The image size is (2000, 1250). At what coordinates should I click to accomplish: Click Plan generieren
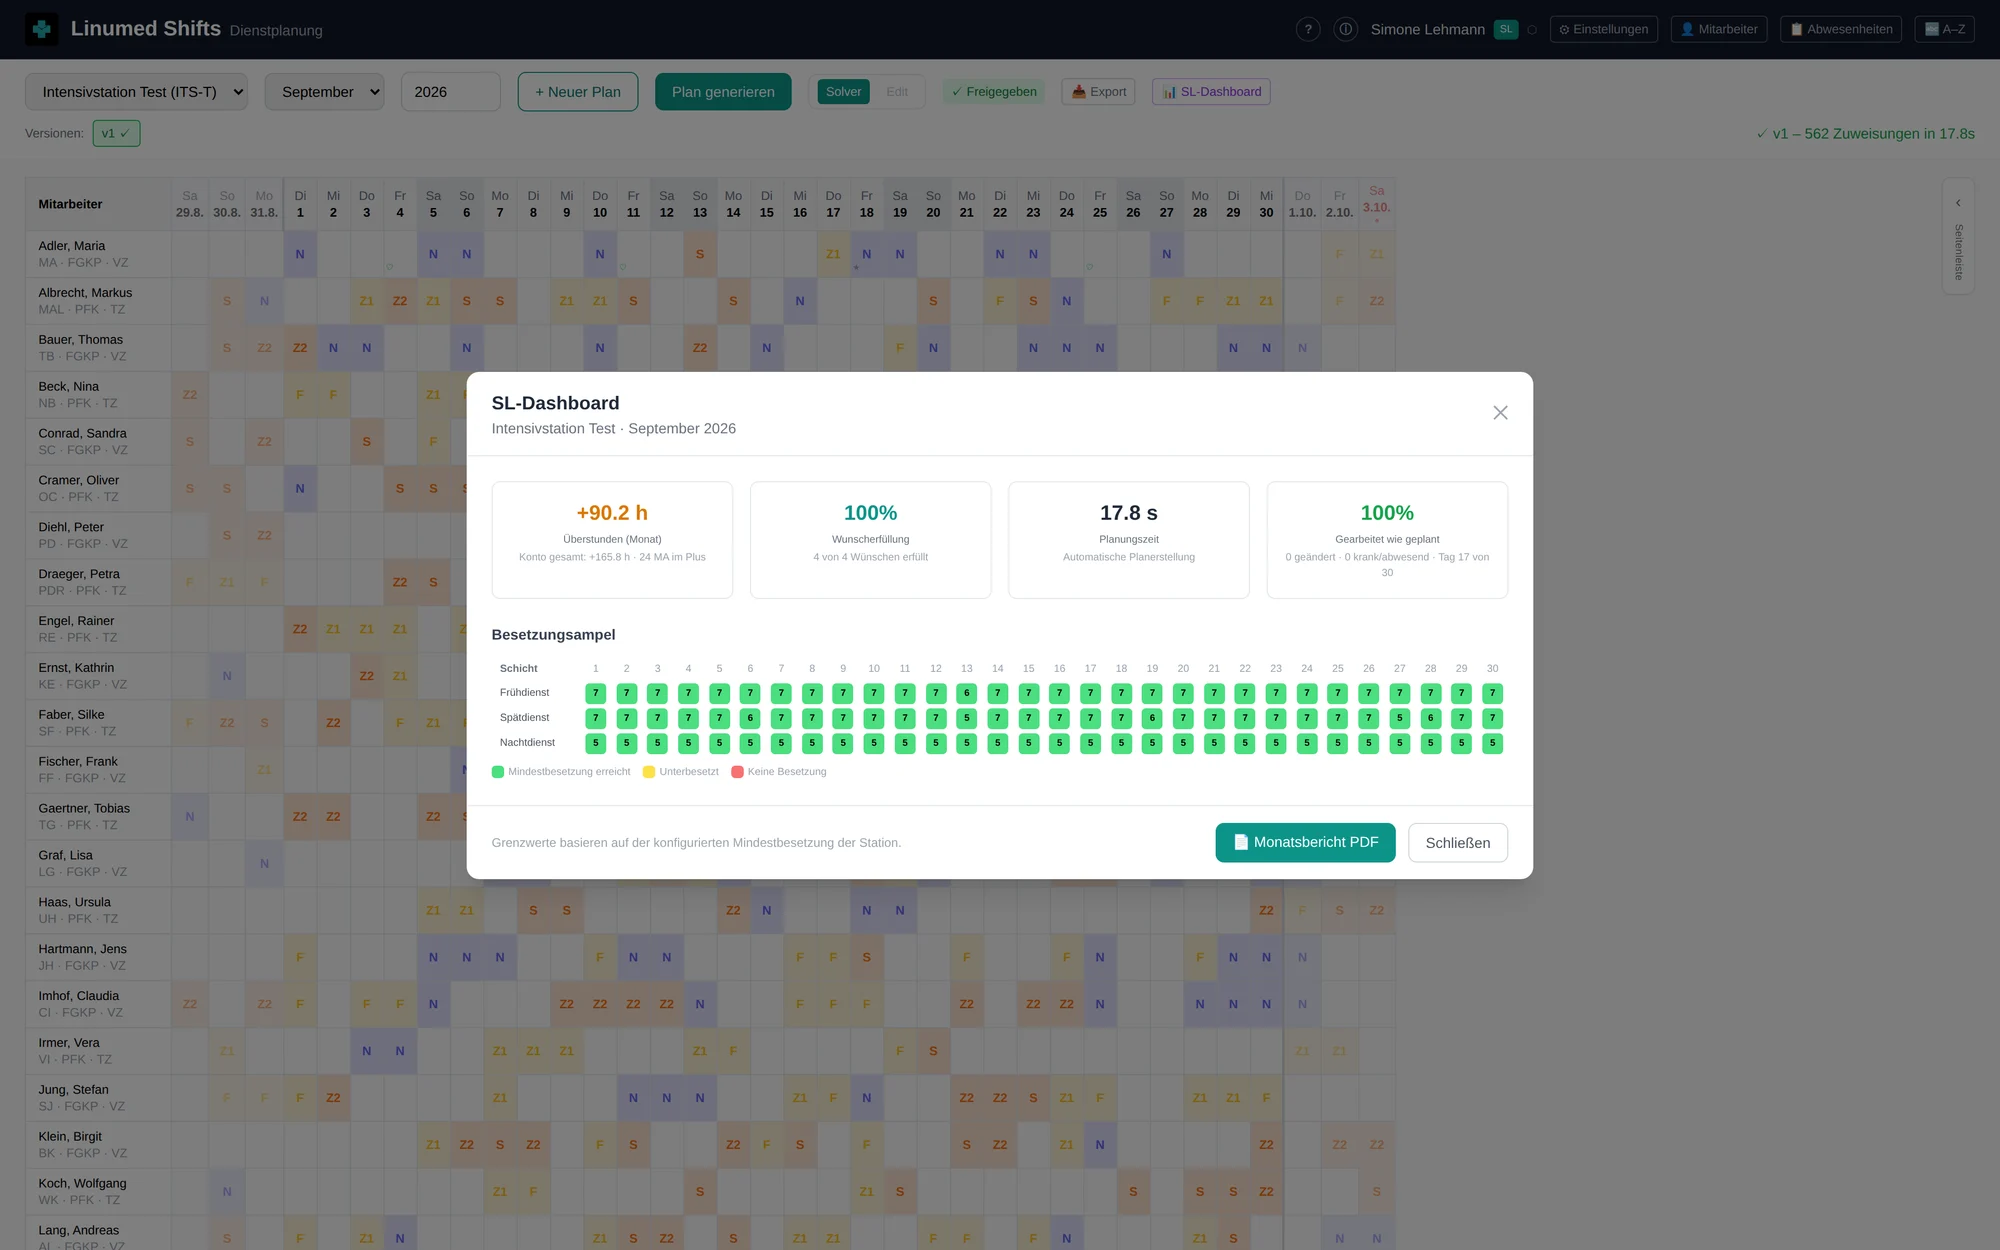click(x=723, y=92)
